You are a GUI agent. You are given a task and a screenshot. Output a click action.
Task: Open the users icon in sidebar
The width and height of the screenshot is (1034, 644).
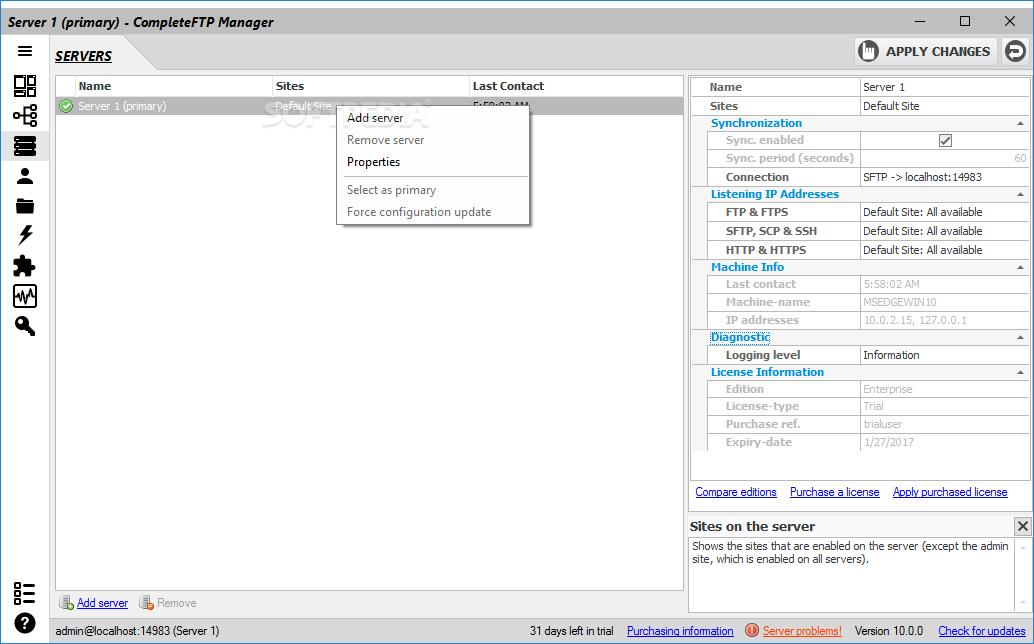coord(25,176)
